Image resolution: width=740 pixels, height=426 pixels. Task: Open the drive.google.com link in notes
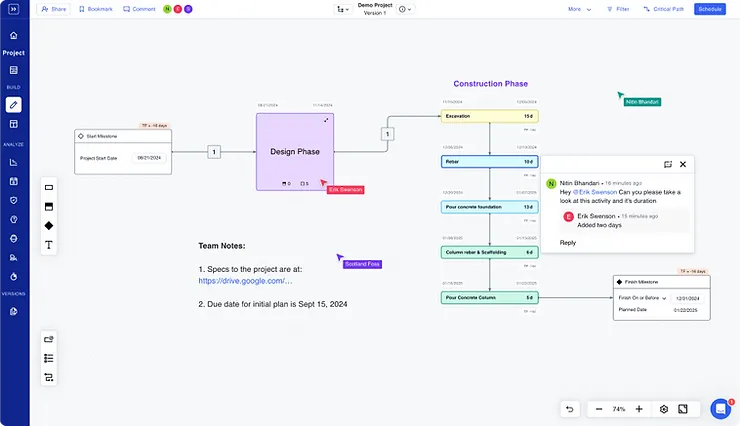pos(245,281)
